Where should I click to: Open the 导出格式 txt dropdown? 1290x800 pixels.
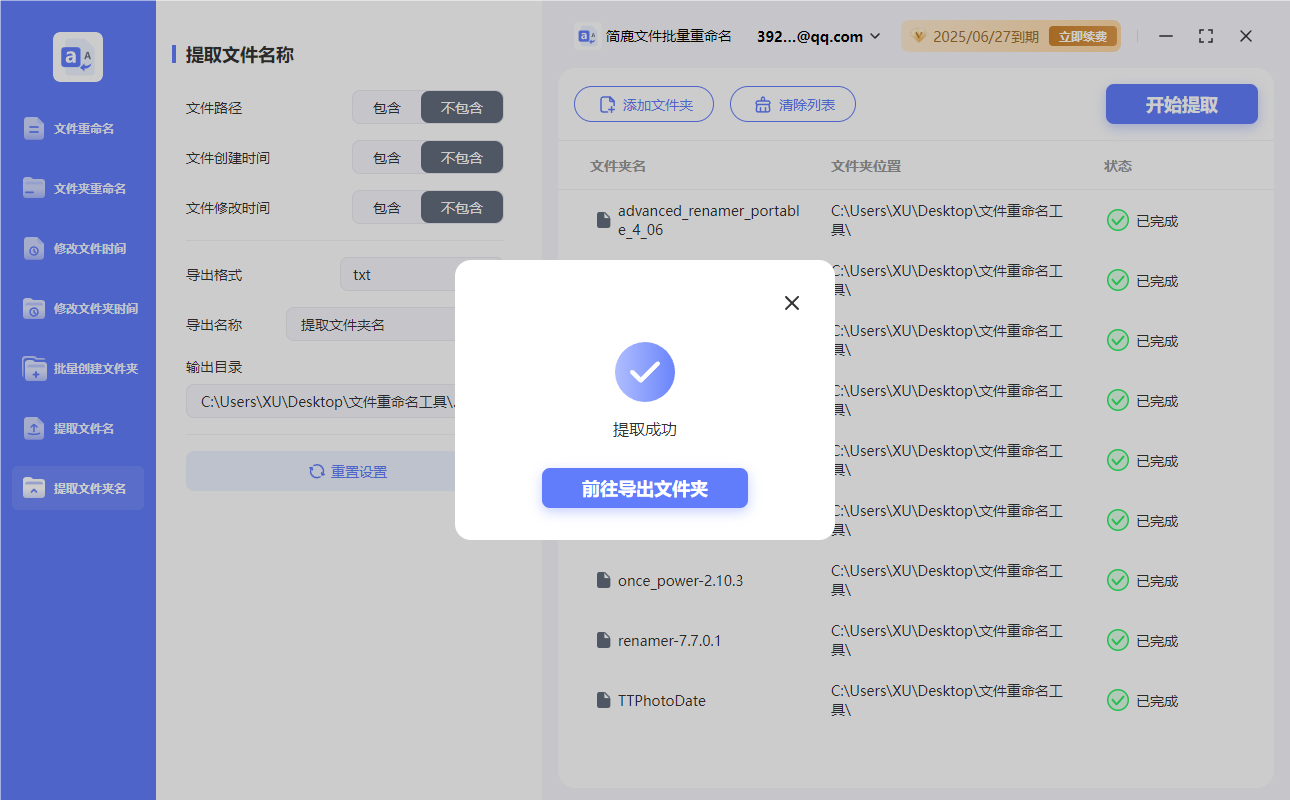[x=400, y=274]
